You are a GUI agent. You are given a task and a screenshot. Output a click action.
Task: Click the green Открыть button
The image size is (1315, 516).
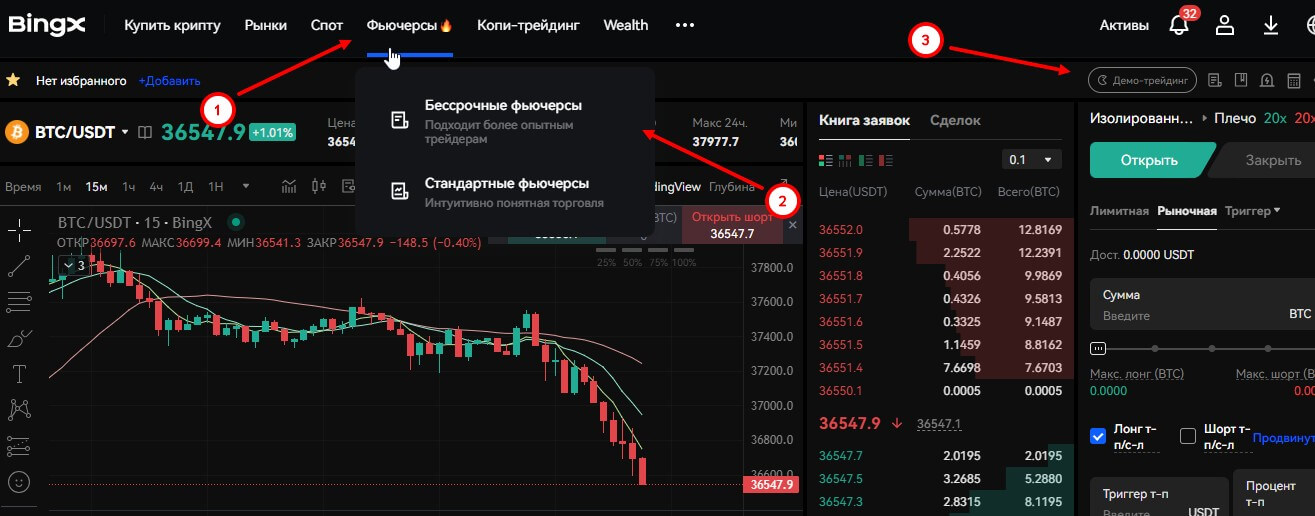tap(1149, 160)
